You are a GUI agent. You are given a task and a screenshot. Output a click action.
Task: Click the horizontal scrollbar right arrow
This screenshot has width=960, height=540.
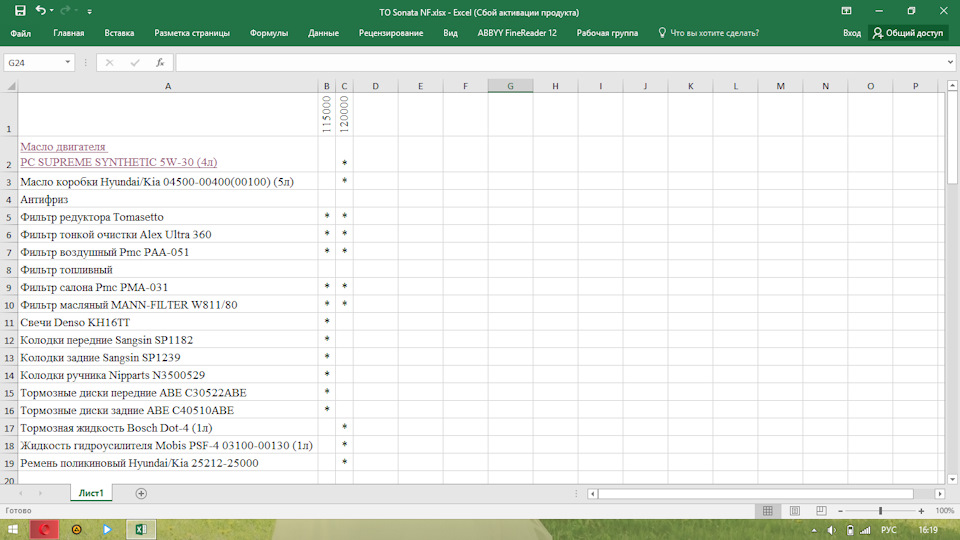pyautogui.click(x=940, y=493)
